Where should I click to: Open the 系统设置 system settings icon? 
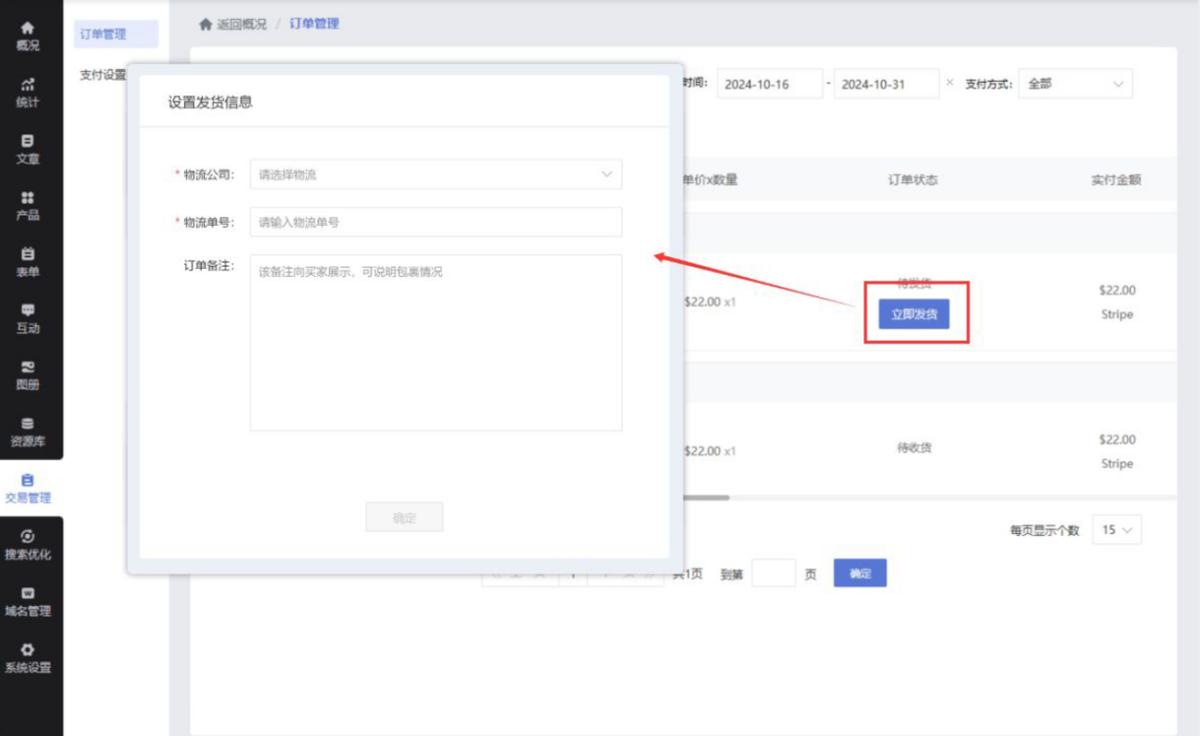(27, 660)
